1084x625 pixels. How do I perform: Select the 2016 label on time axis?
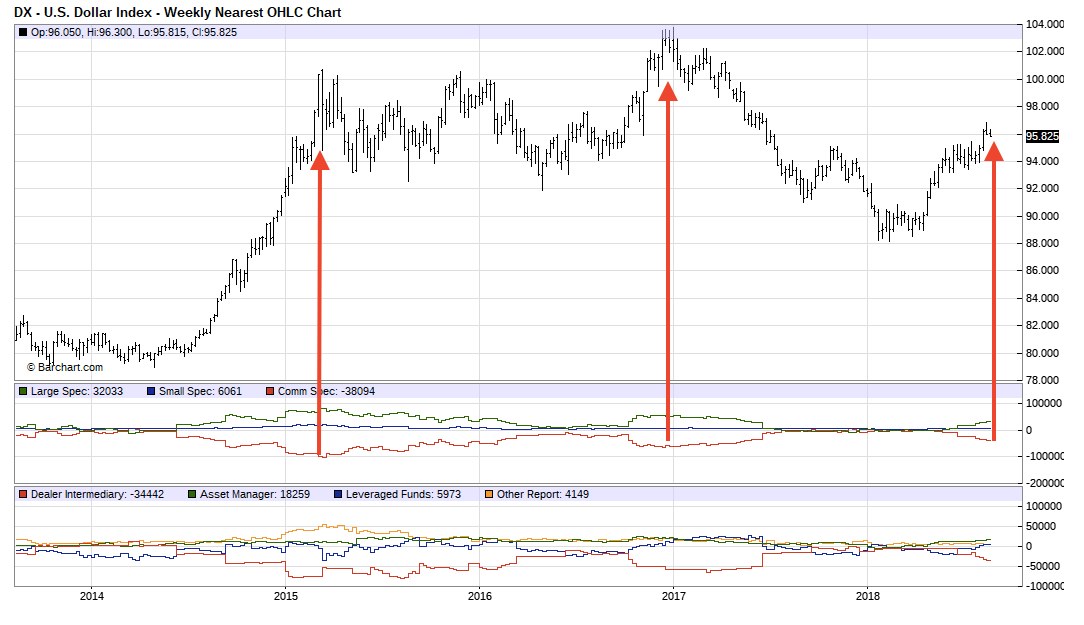[480, 598]
